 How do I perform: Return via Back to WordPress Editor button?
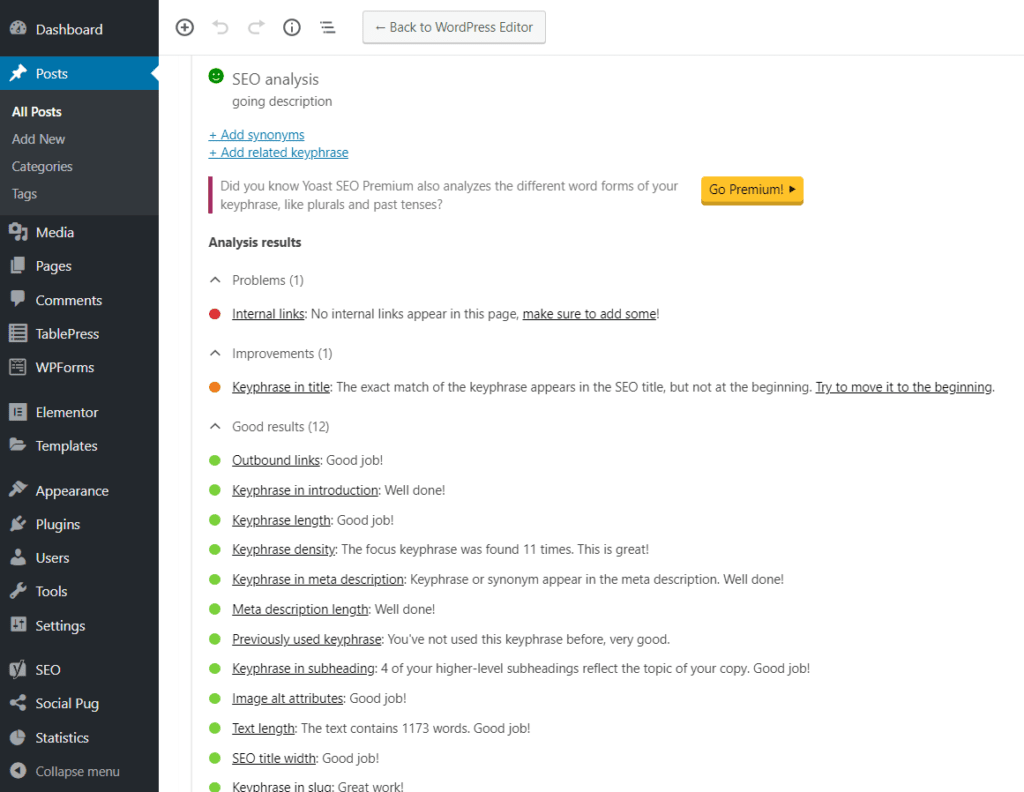pyautogui.click(x=453, y=27)
